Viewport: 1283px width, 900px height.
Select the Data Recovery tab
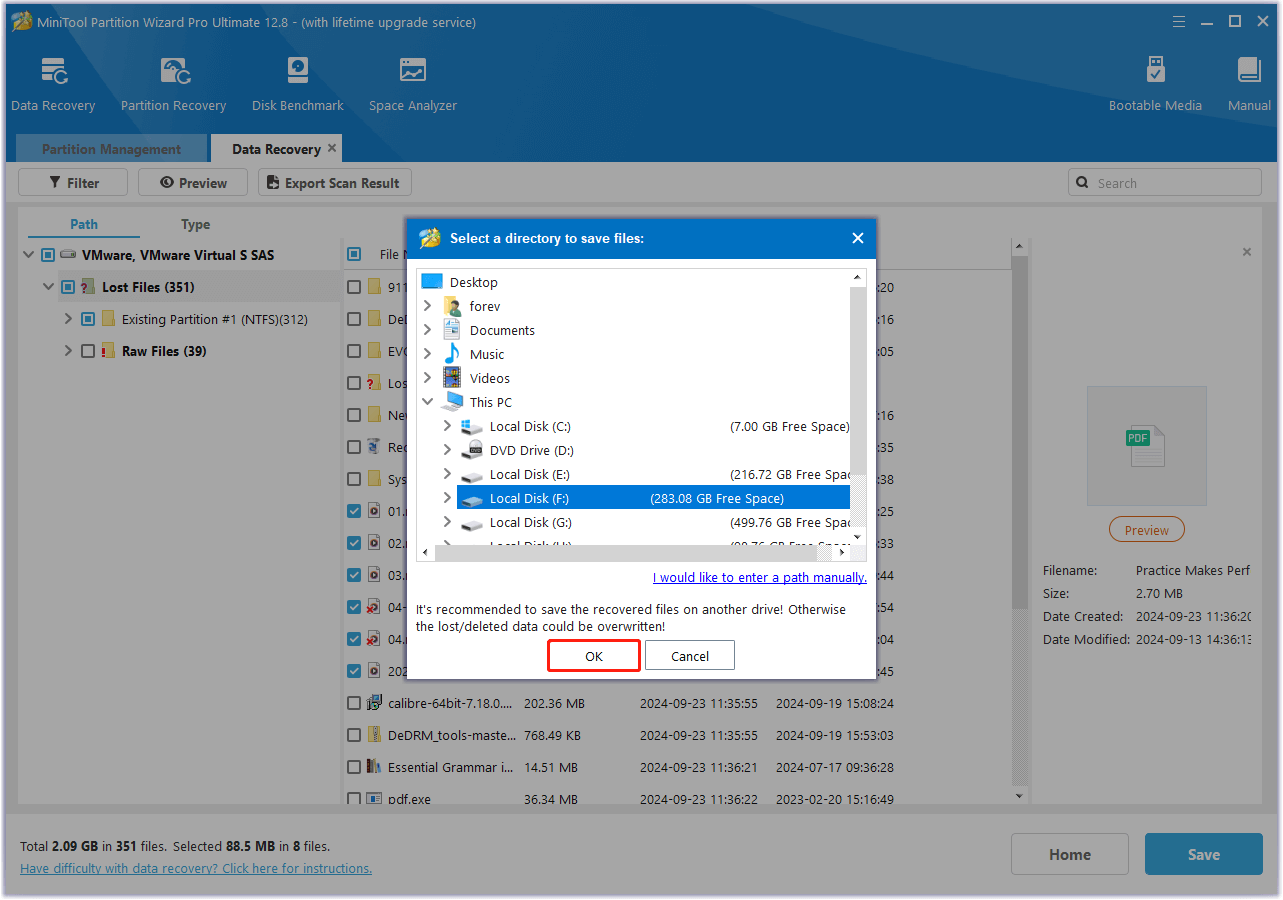point(276,149)
